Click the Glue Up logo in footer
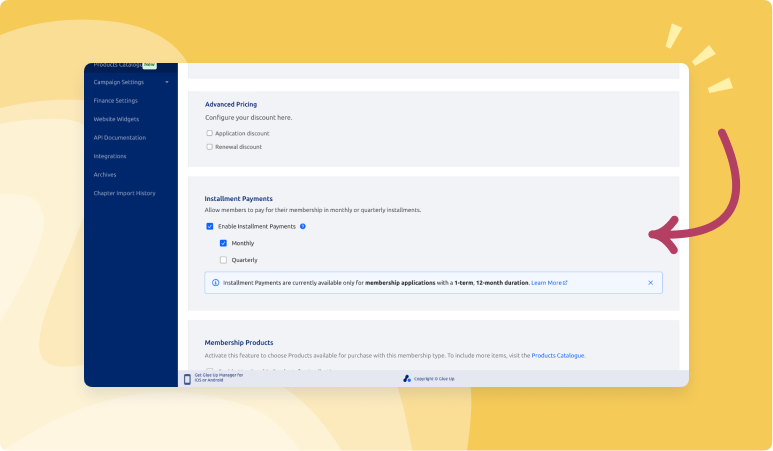Viewport: 773px width, 451px height. [x=407, y=379]
